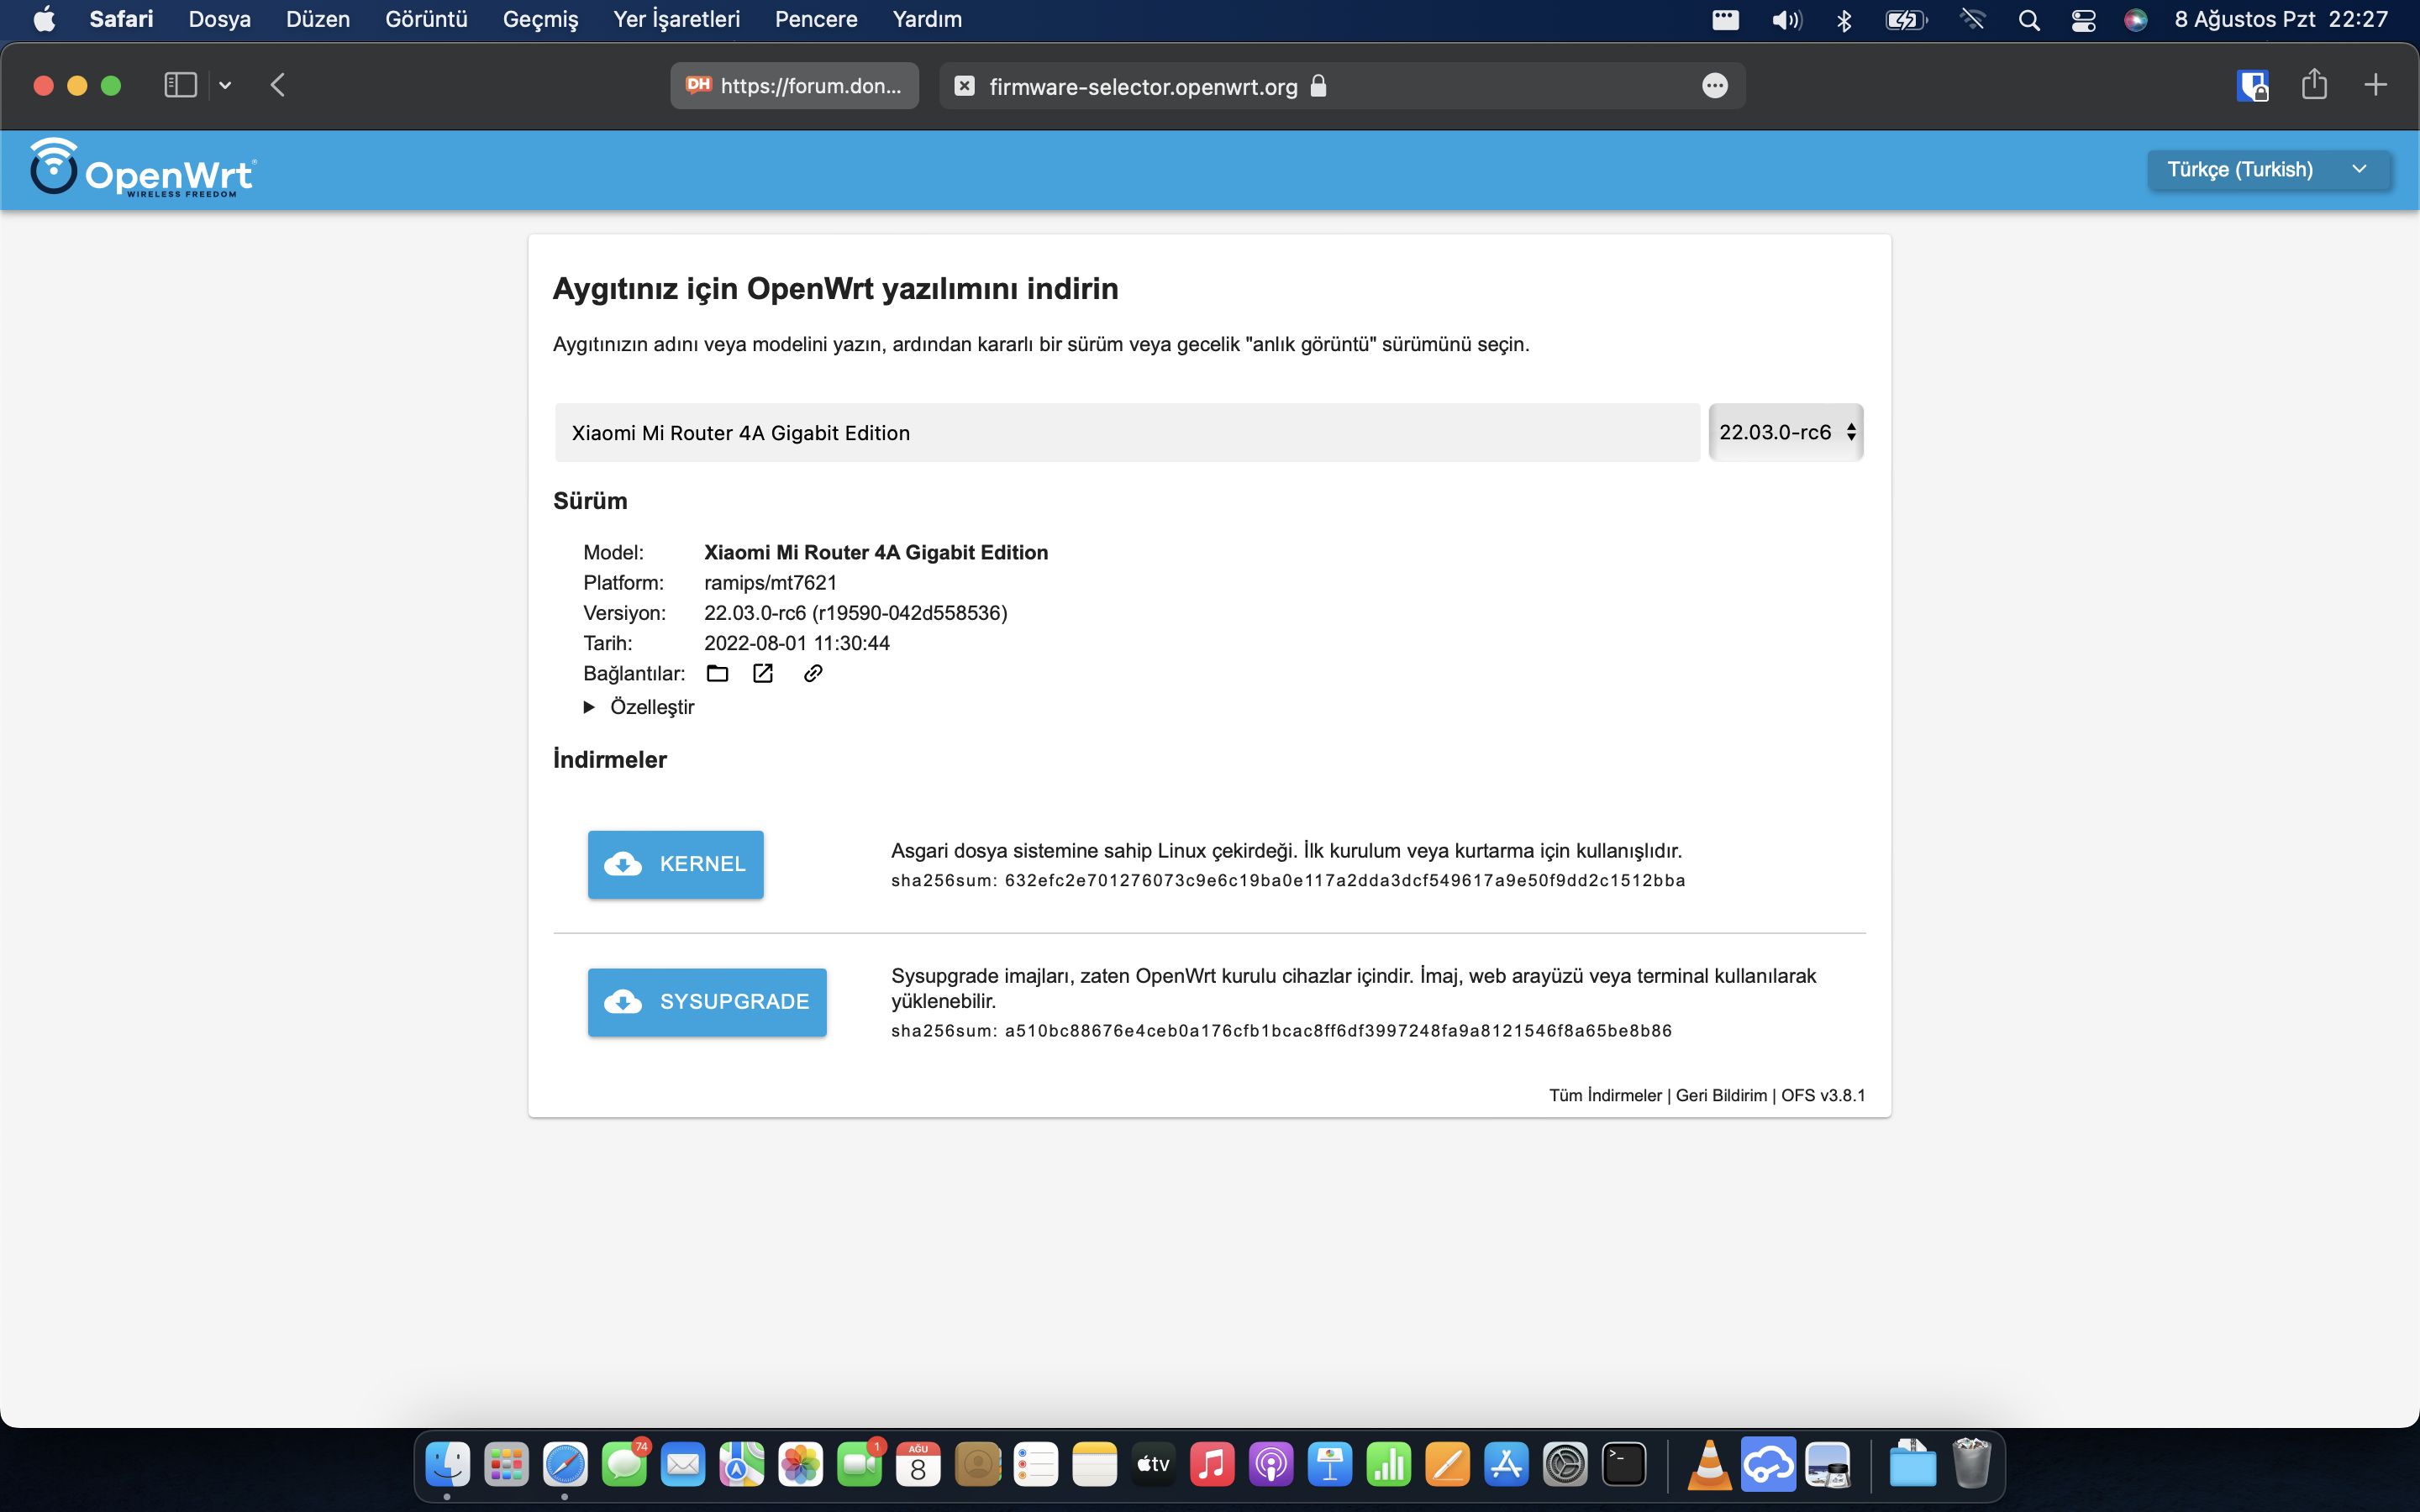Open the Yardım menu
The height and width of the screenshot is (1512, 2420).
(927, 19)
